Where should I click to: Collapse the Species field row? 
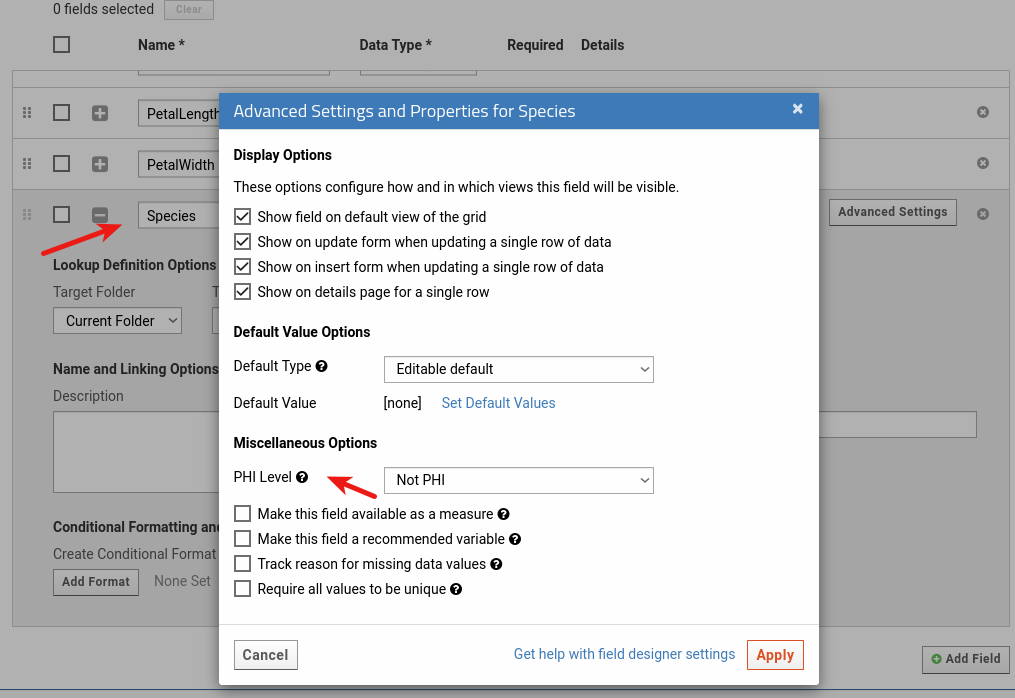[100, 215]
